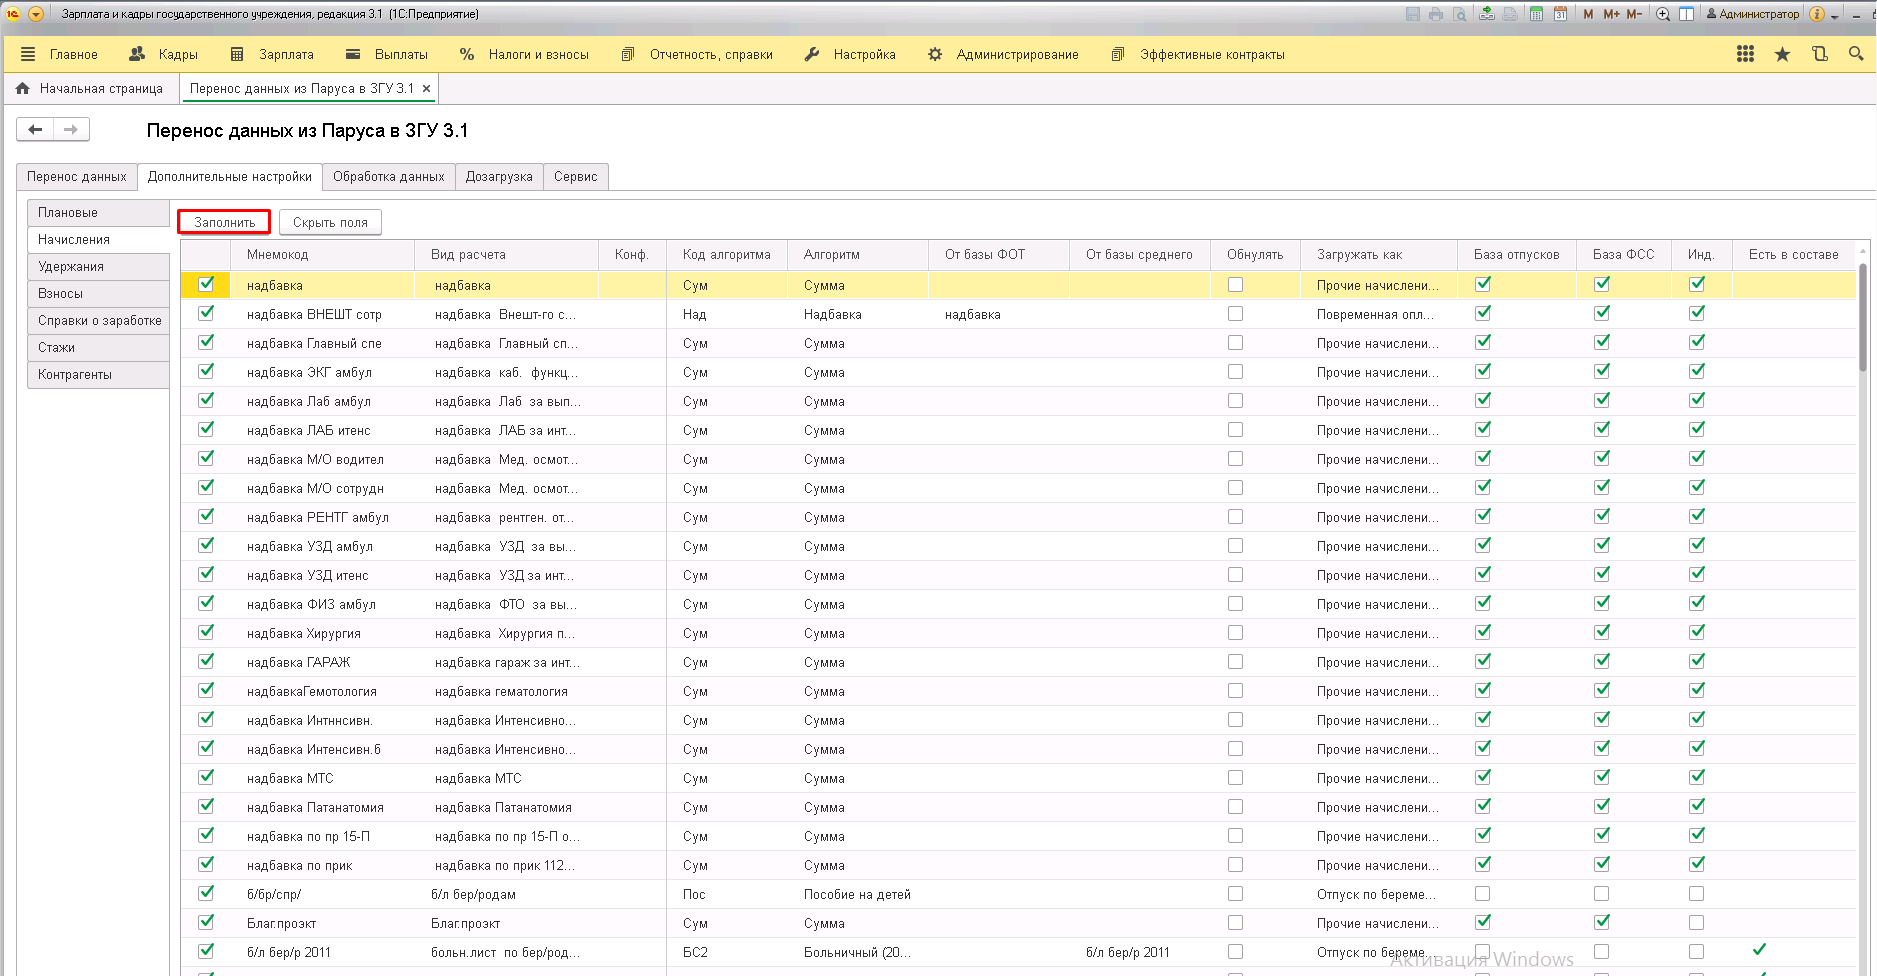
Task: Open the Зарплата section menu
Action: (x=273, y=54)
